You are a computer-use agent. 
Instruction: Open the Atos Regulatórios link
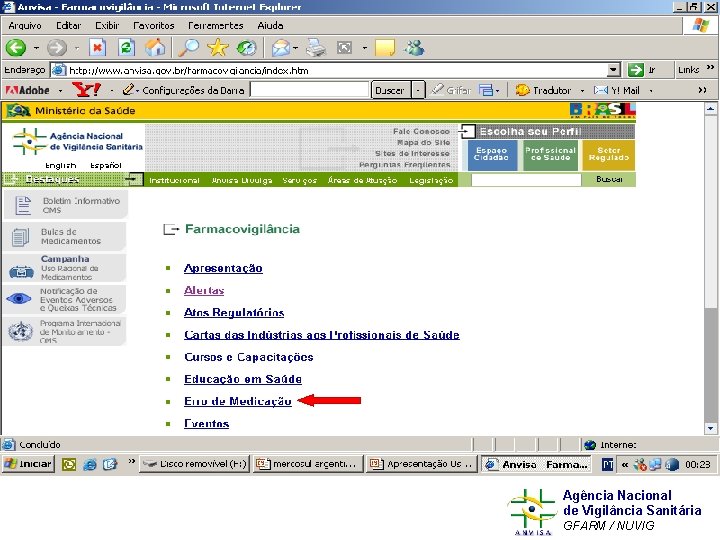click(x=234, y=312)
